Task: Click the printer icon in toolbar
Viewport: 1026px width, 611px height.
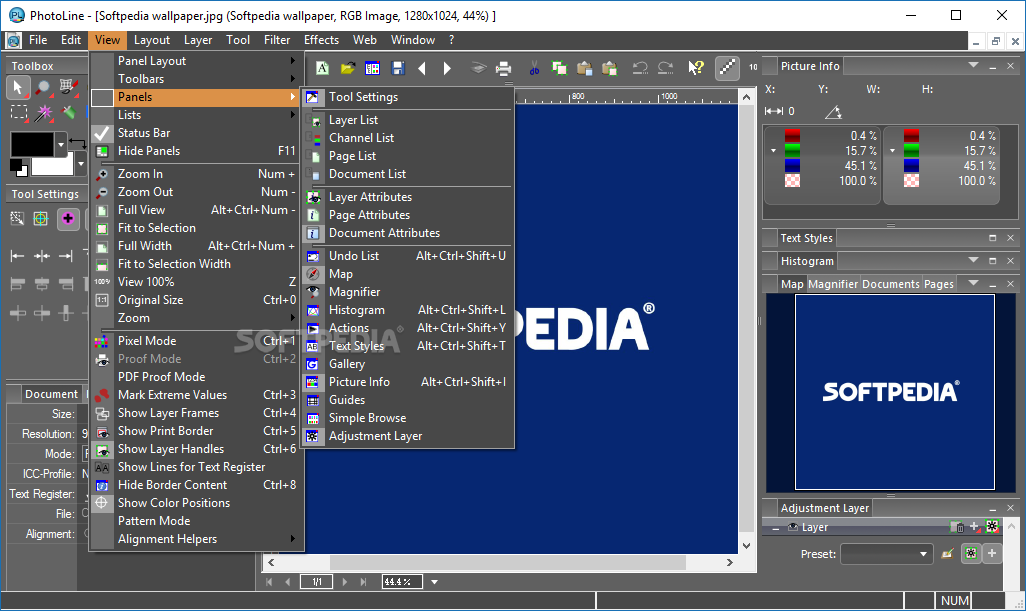Action: [x=503, y=68]
